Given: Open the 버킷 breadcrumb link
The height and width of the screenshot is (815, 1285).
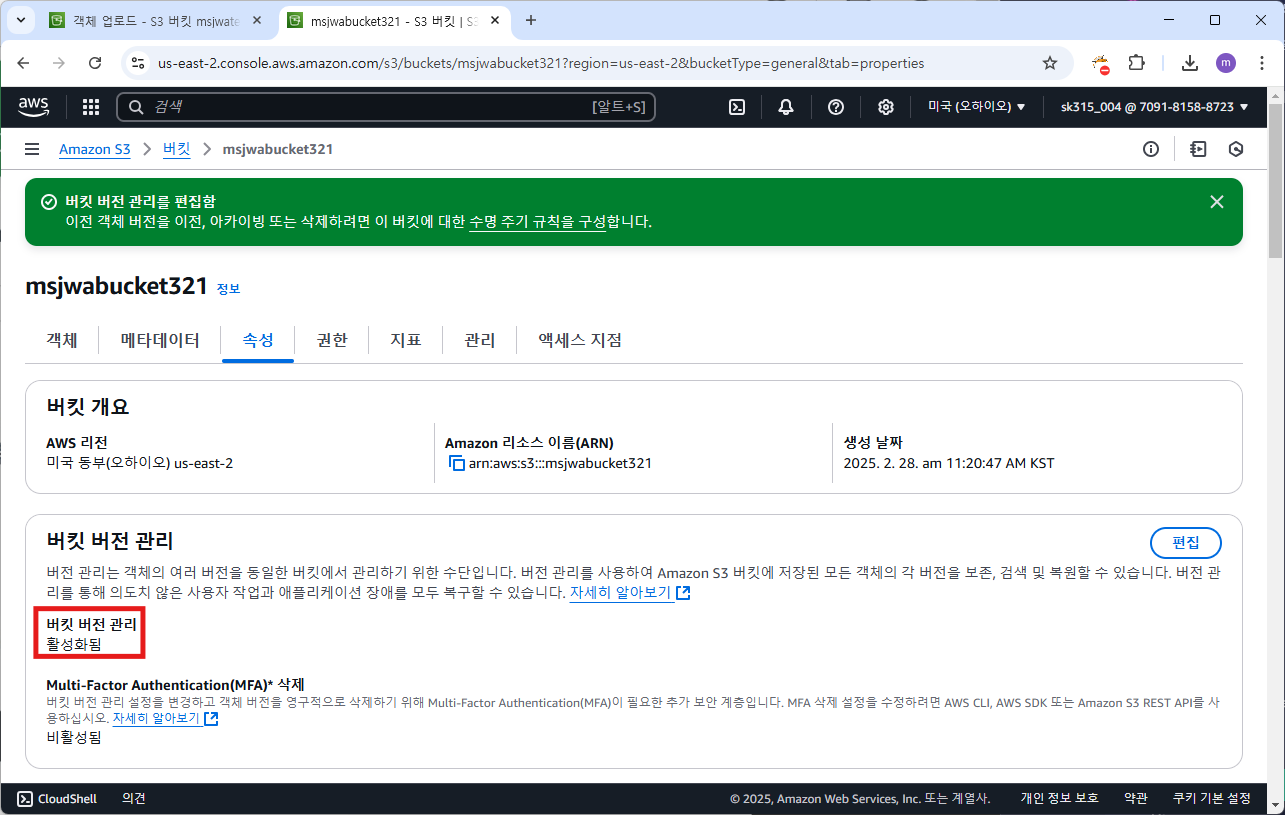Looking at the screenshot, I should point(176,149).
